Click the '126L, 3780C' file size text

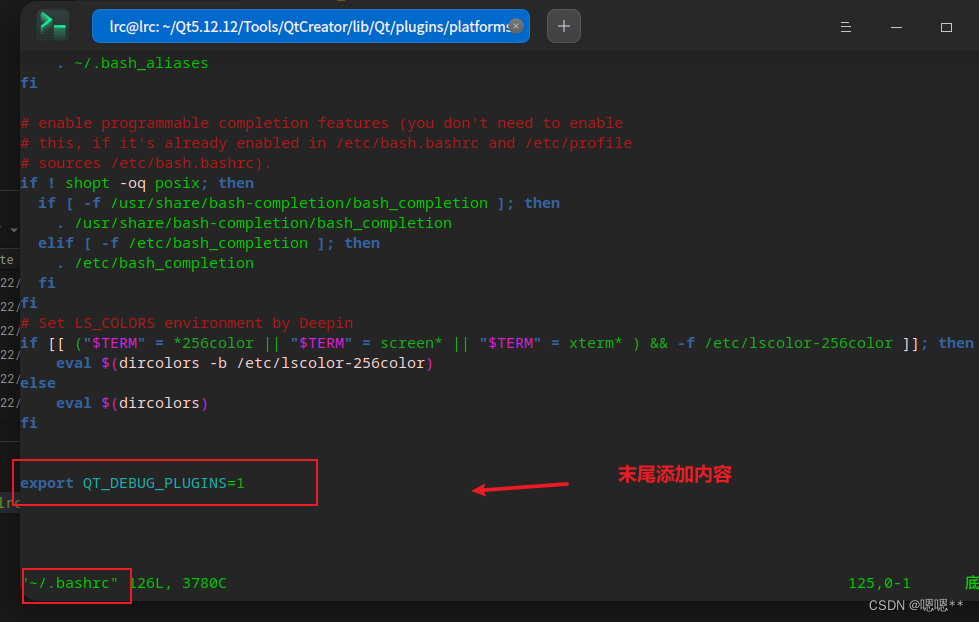pyautogui.click(x=178, y=583)
